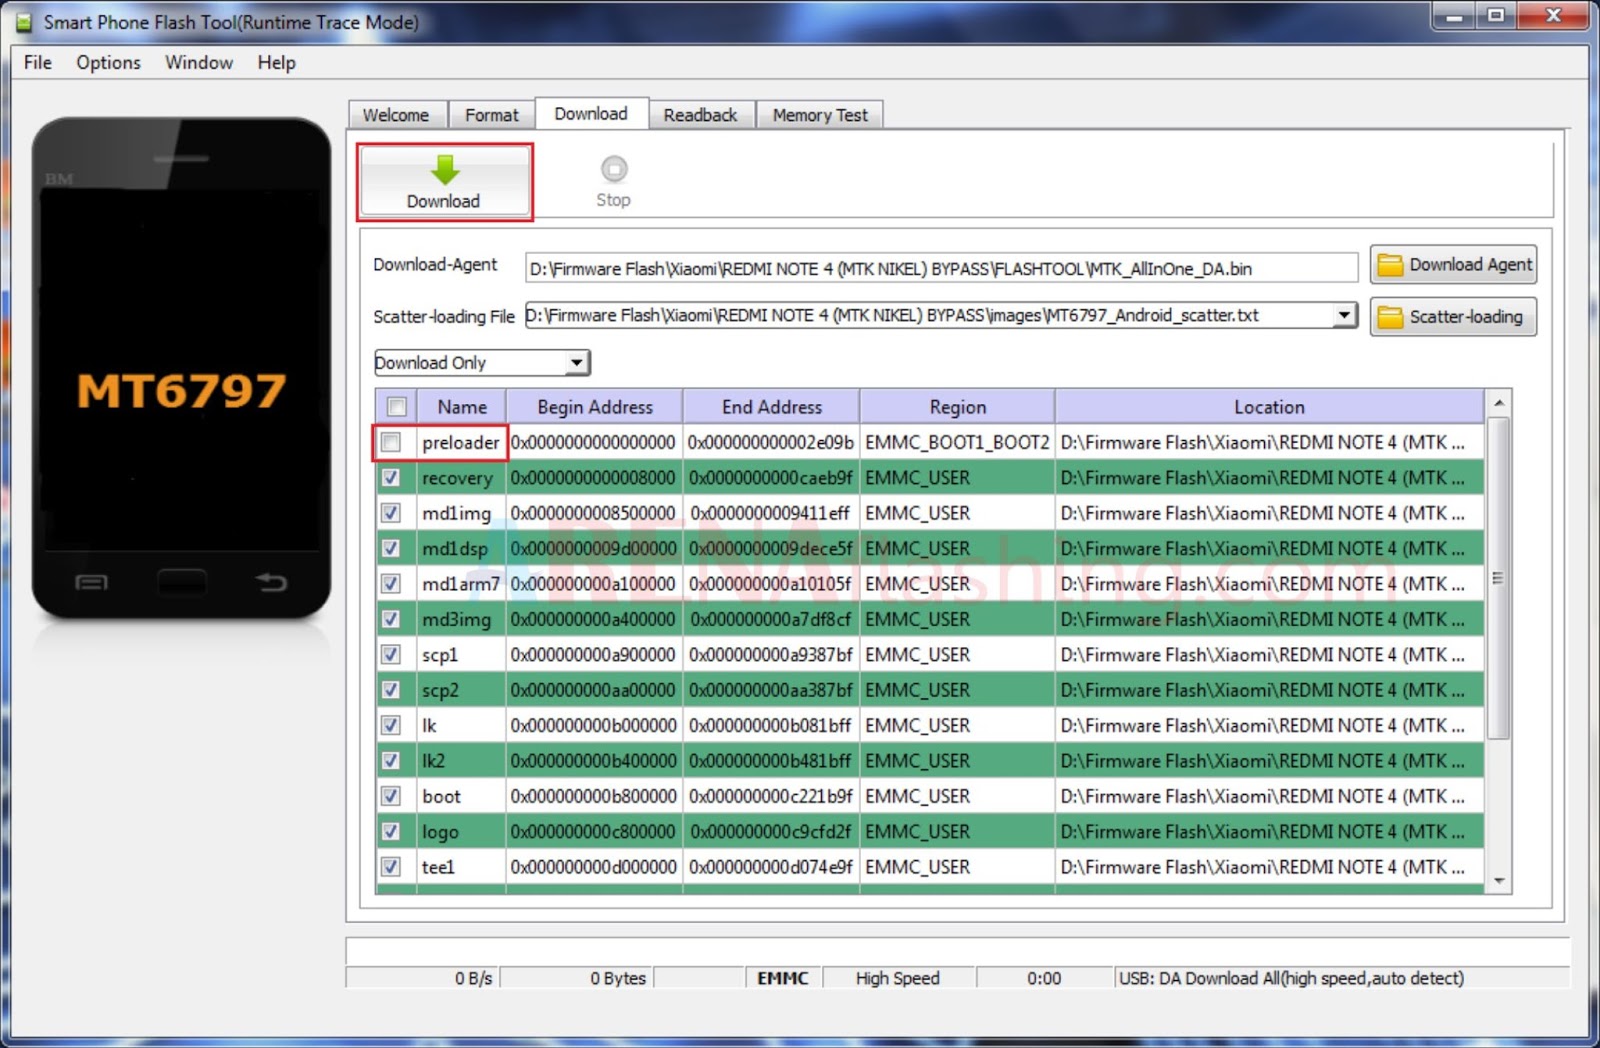The image size is (1600, 1048).
Task: Click the Smart Phone Flash Tool title icon
Action: coord(24,22)
